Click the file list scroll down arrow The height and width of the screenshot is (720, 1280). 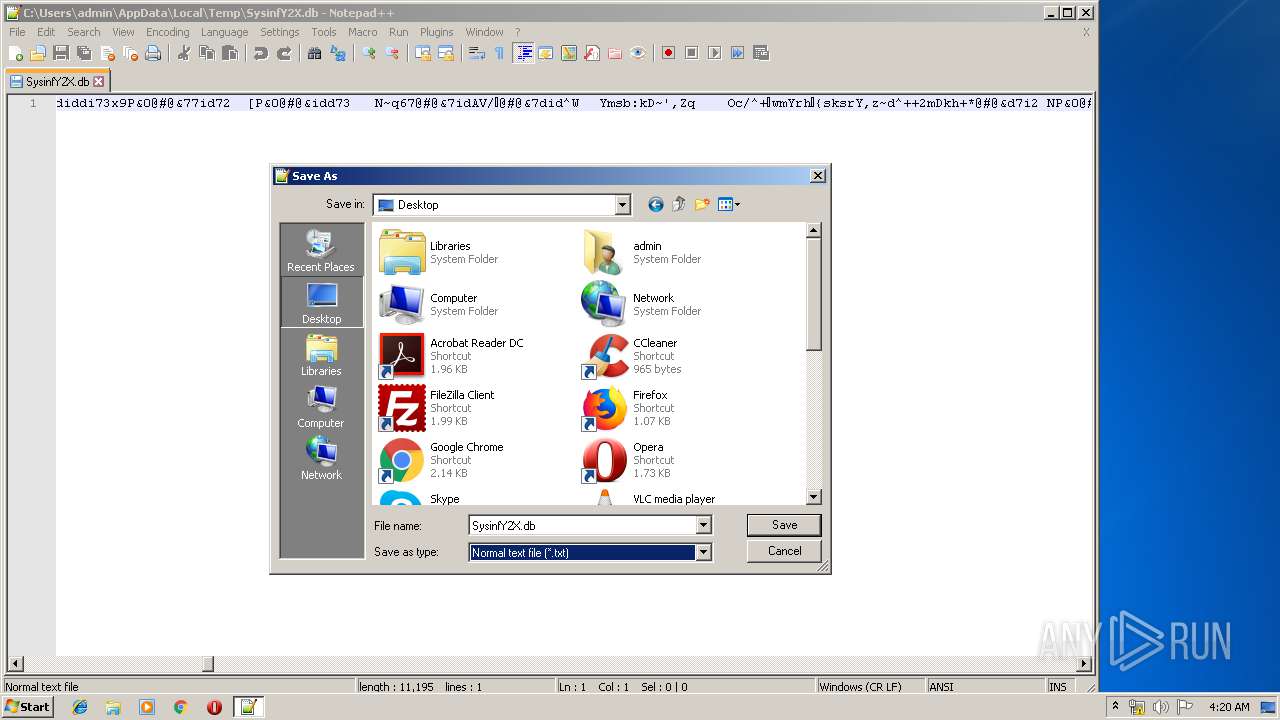[x=813, y=497]
